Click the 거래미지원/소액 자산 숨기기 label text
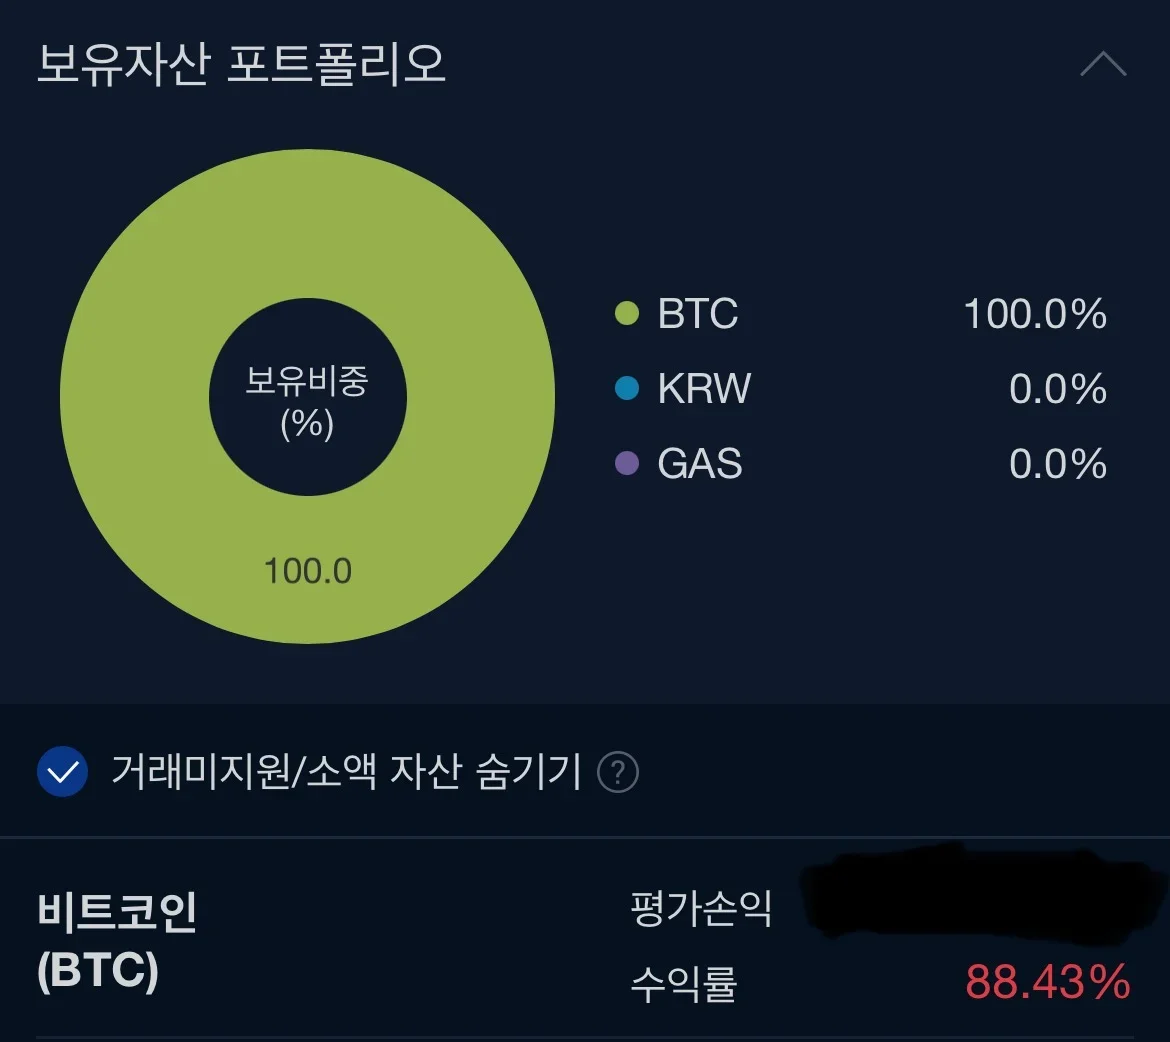 pyautogui.click(x=346, y=772)
